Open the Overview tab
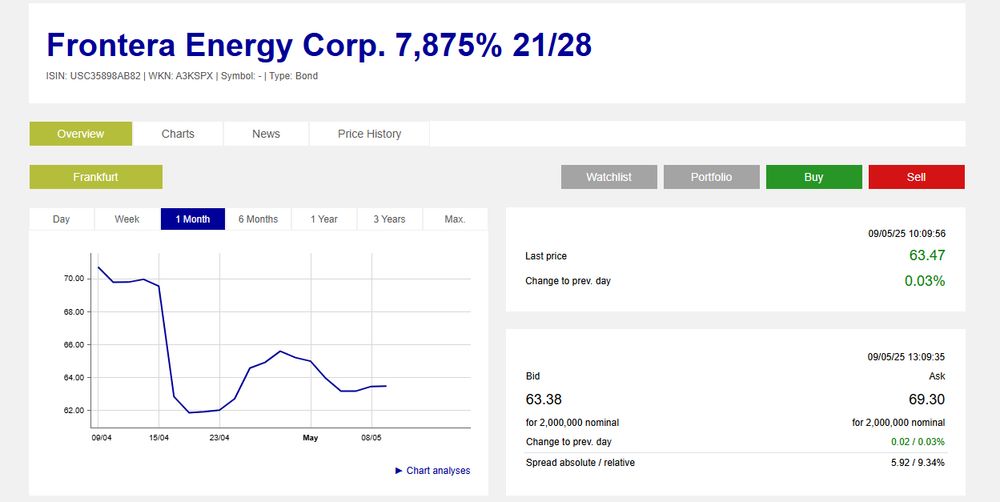 pos(80,134)
